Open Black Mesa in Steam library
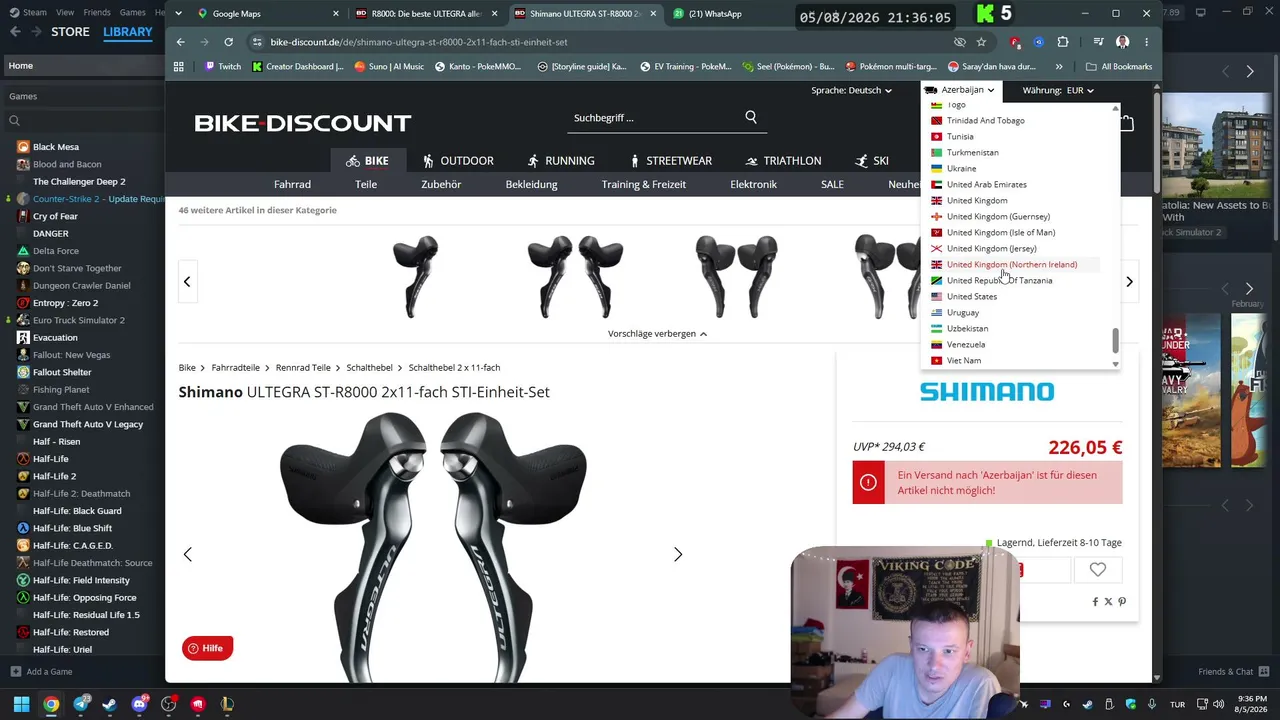The width and height of the screenshot is (1280, 720). 56,147
